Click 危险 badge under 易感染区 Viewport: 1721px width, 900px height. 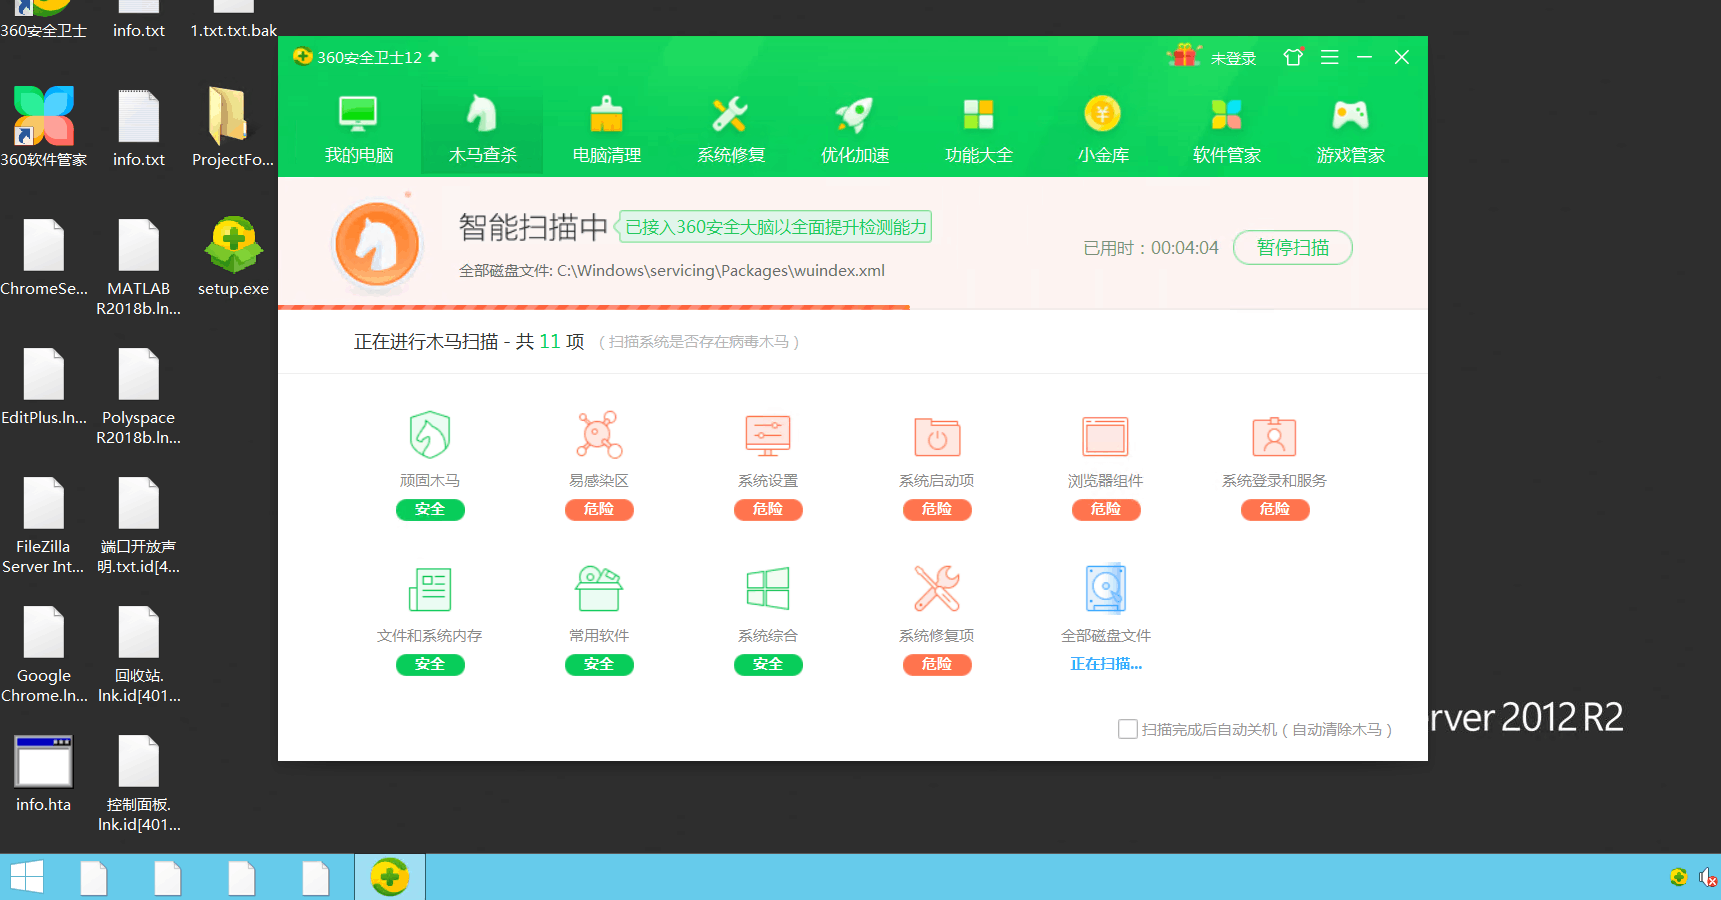[x=599, y=510]
